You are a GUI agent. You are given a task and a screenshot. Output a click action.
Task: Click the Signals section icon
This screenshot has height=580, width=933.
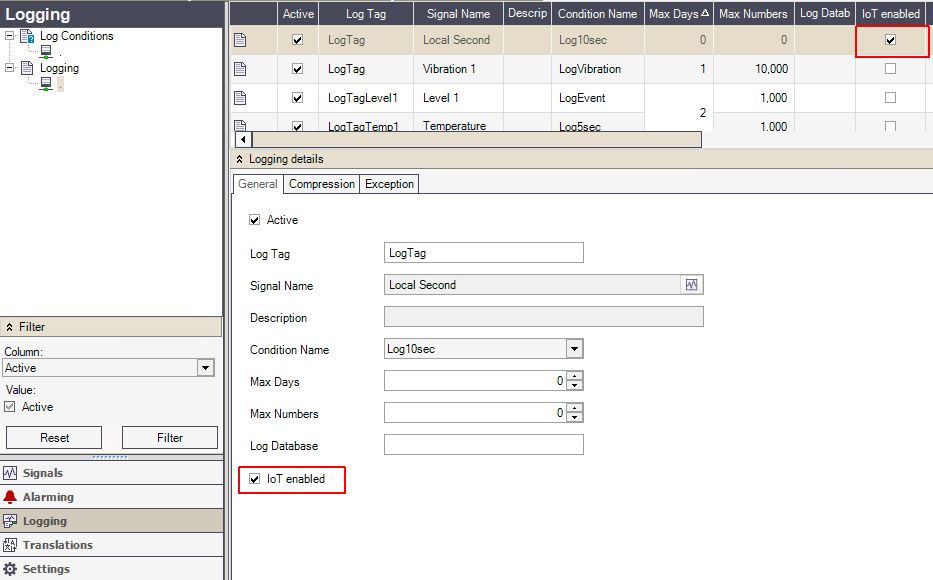coord(10,473)
